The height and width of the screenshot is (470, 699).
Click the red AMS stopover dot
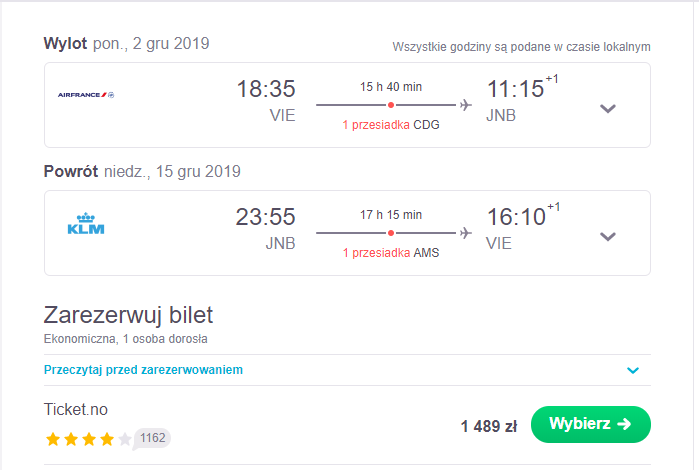pos(391,233)
